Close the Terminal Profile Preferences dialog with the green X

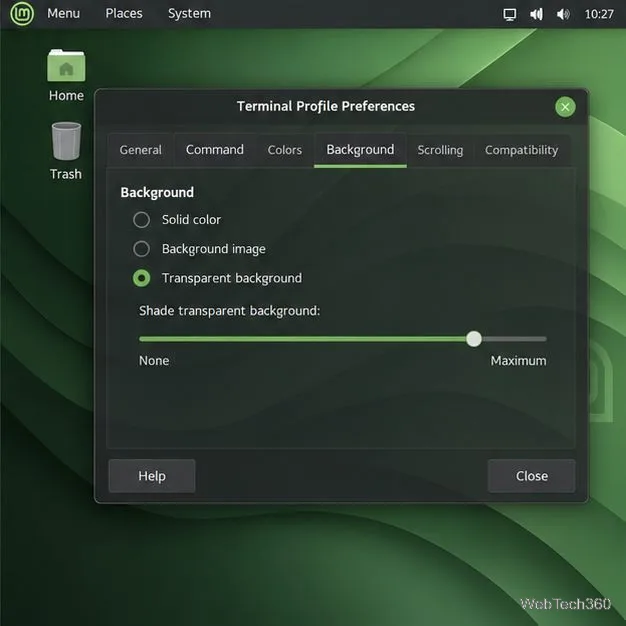(x=565, y=107)
